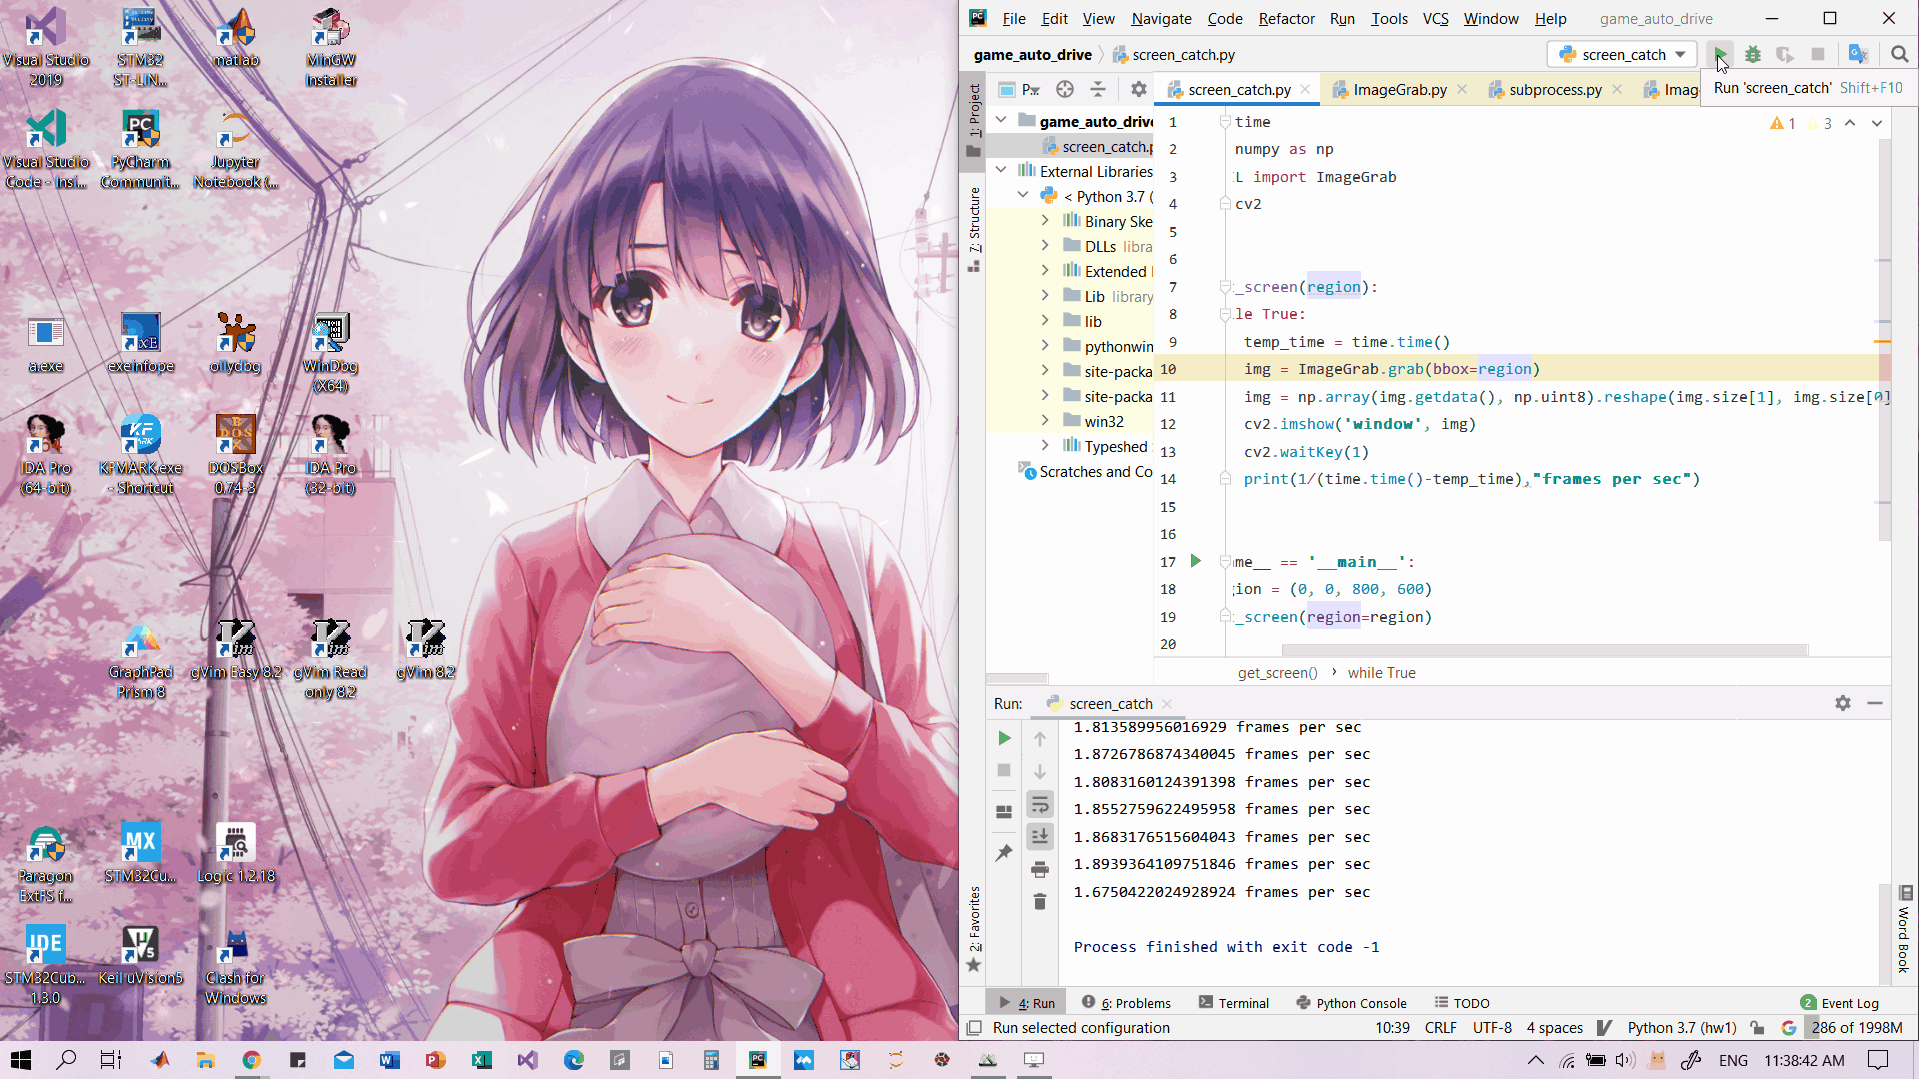Image resolution: width=1919 pixels, height=1079 pixels.
Task: Click the Debug bug icon in toolbar
Action: pos(1752,55)
